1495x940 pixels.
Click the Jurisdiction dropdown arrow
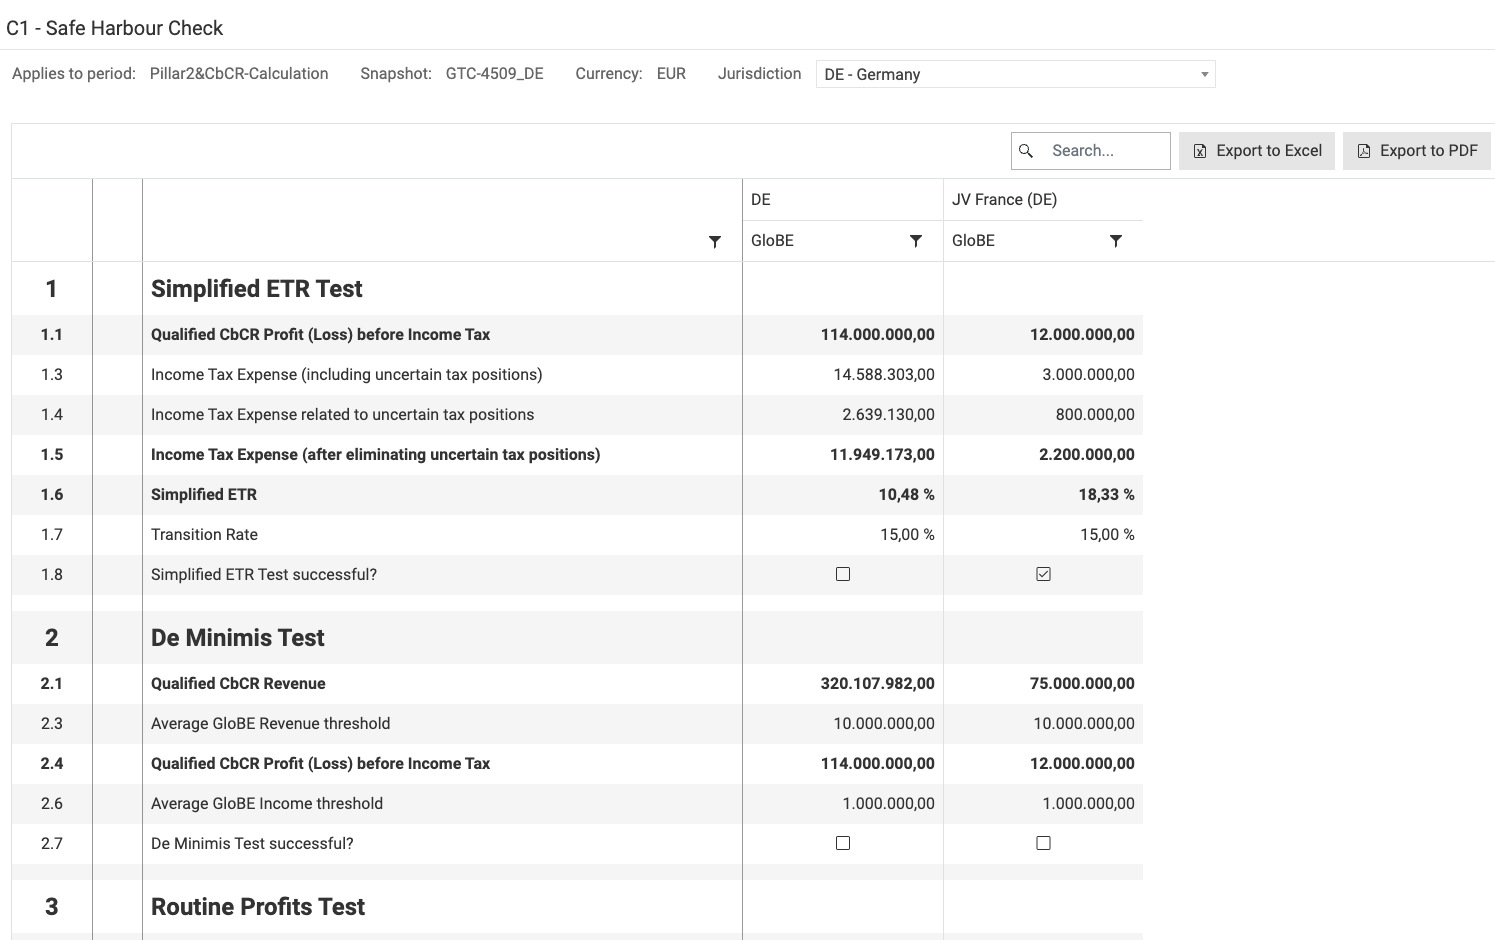click(1204, 74)
